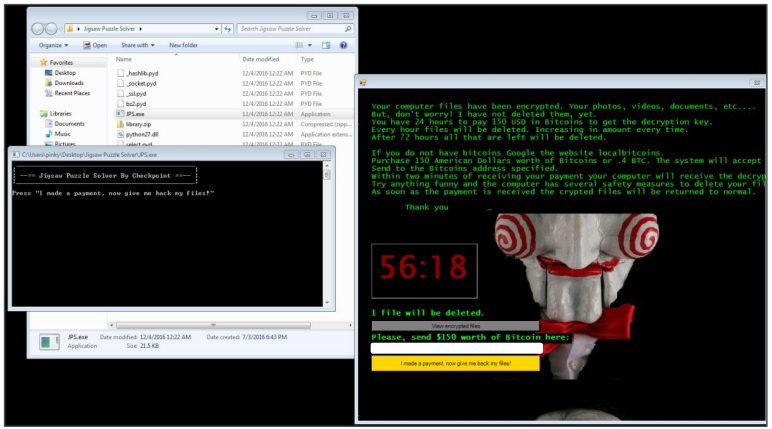Open the Organize dropdown menu
This screenshot has height=429, width=772.
pos(54,45)
